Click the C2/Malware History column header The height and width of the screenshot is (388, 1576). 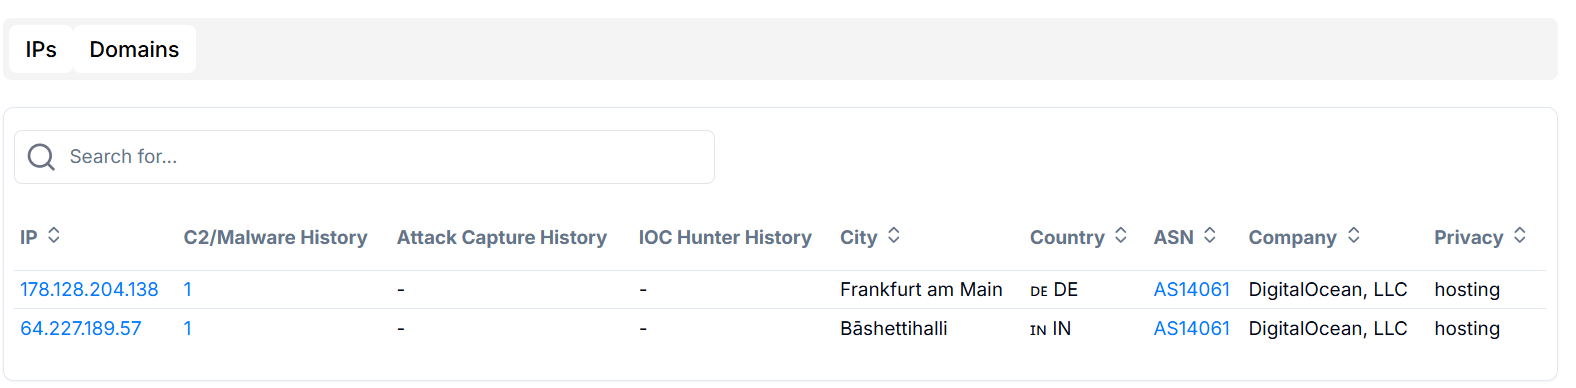pyautogui.click(x=275, y=237)
